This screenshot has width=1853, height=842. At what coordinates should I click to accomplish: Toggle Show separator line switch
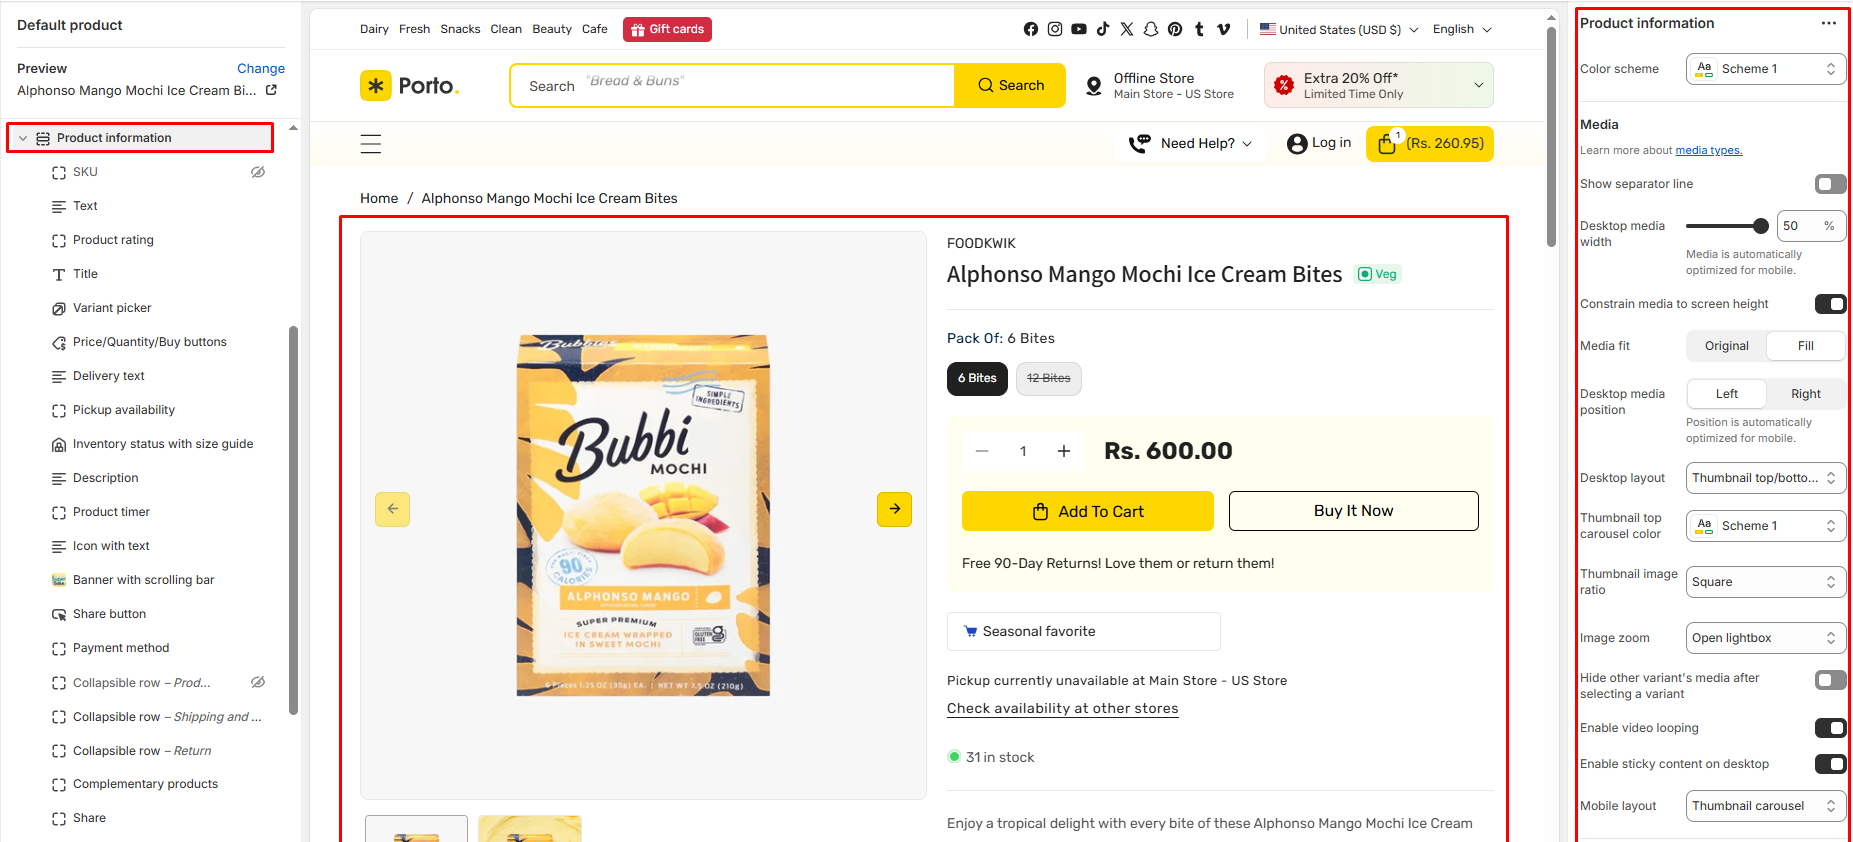tap(1830, 184)
